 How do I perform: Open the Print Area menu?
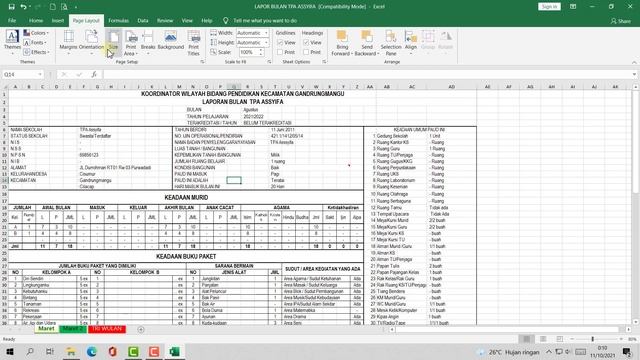pos(131,42)
